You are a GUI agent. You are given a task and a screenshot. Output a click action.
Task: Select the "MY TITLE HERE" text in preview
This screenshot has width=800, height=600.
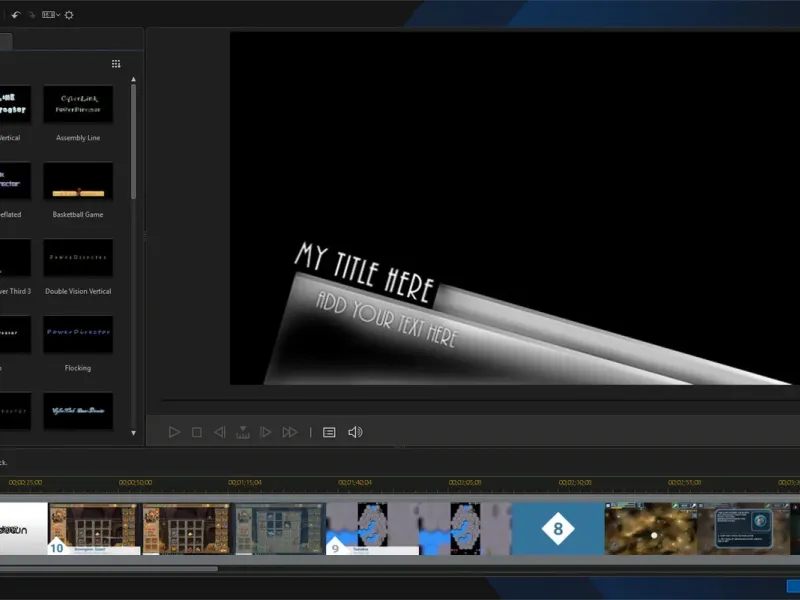pyautogui.click(x=365, y=273)
